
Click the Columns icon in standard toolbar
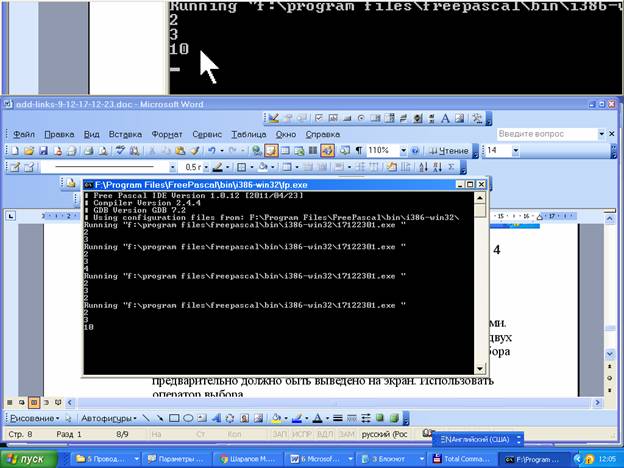click(x=313, y=151)
